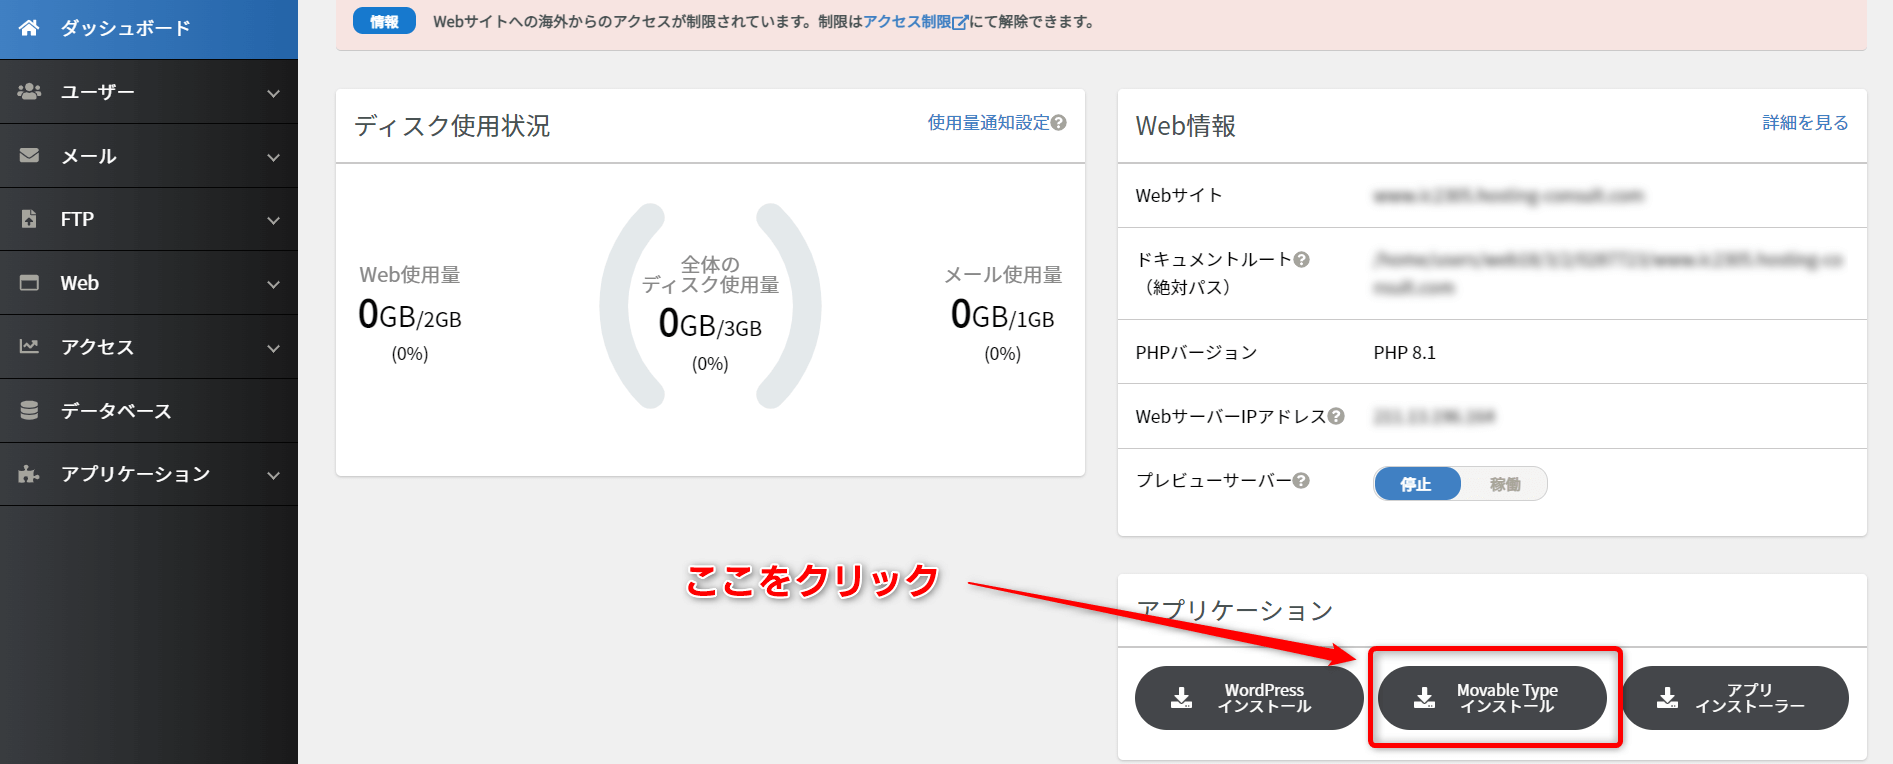
Task: Click アプリ インストーラー button
Action: pyautogui.click(x=1735, y=698)
